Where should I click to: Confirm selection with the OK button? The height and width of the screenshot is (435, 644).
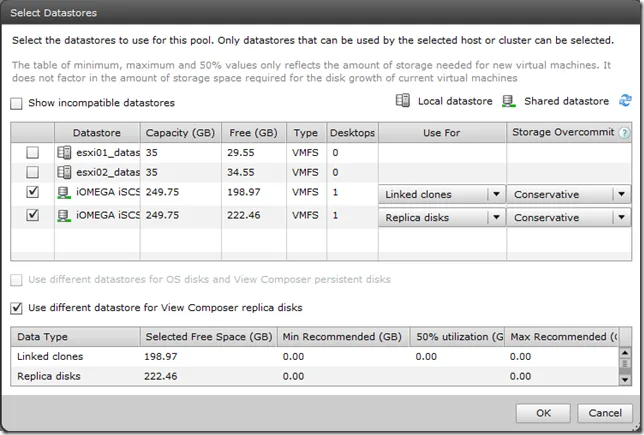click(543, 413)
